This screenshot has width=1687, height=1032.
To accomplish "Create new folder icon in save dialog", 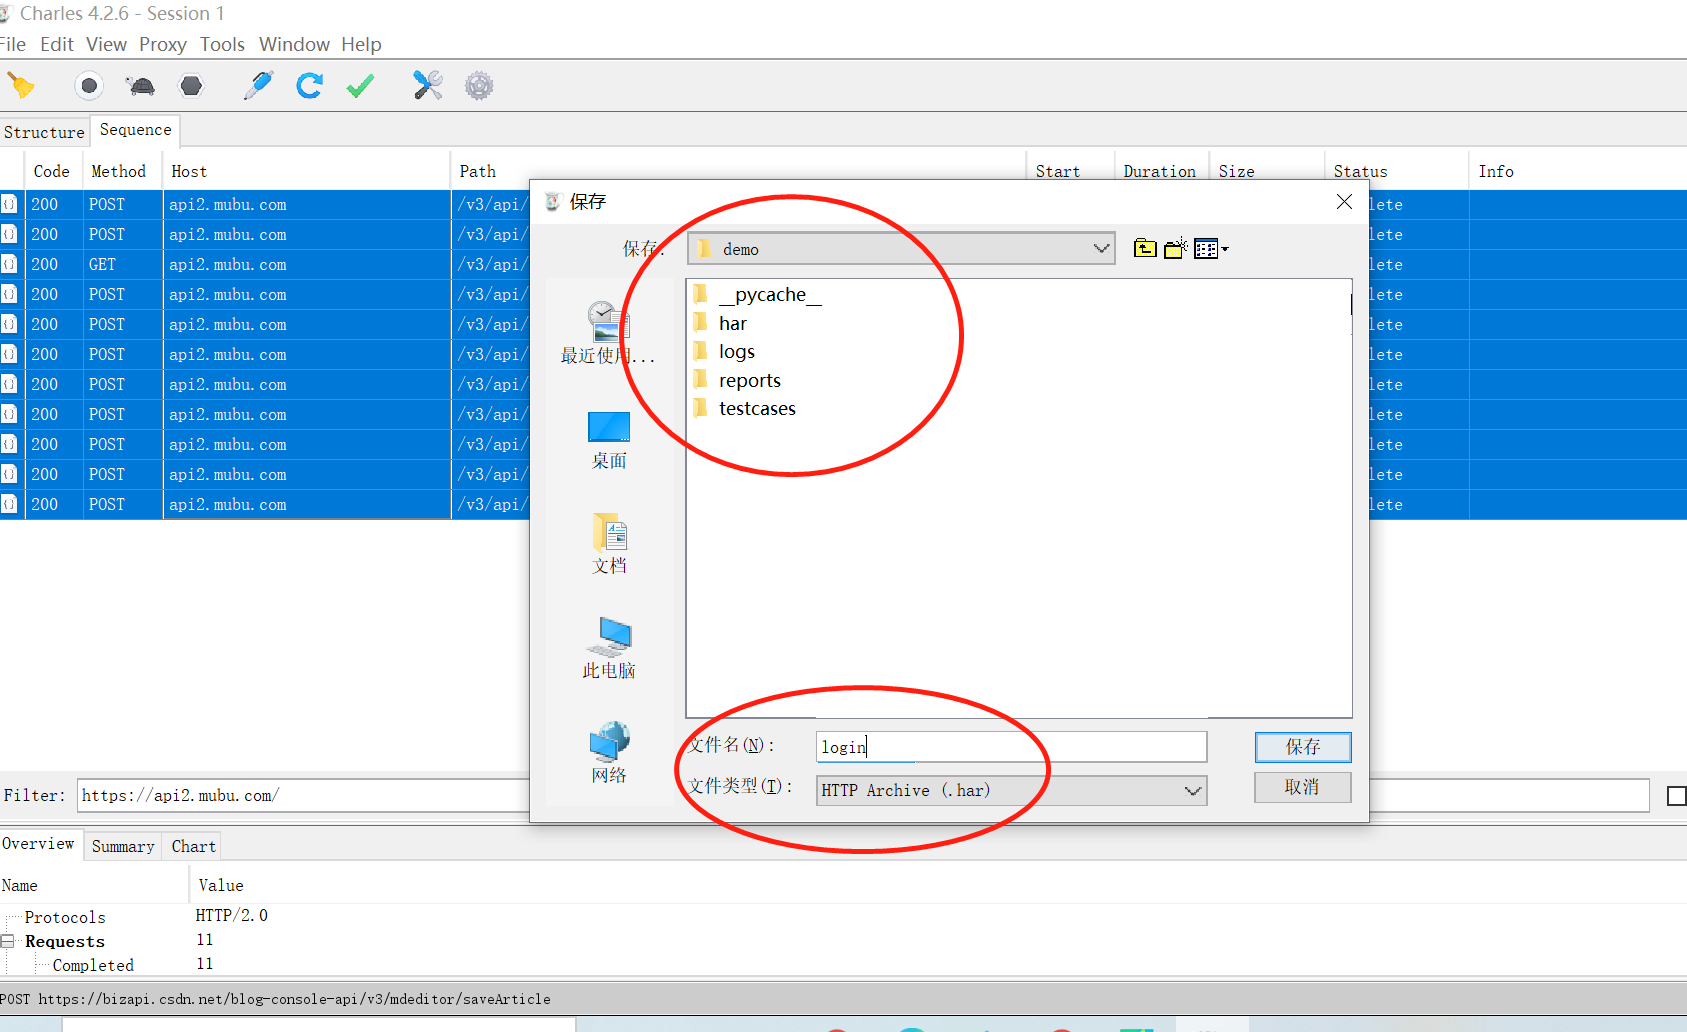I will tap(1175, 248).
